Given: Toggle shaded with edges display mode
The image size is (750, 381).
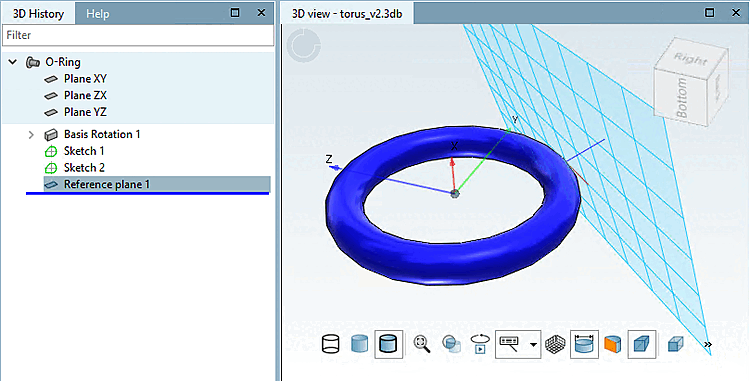Looking at the screenshot, I should (388, 344).
